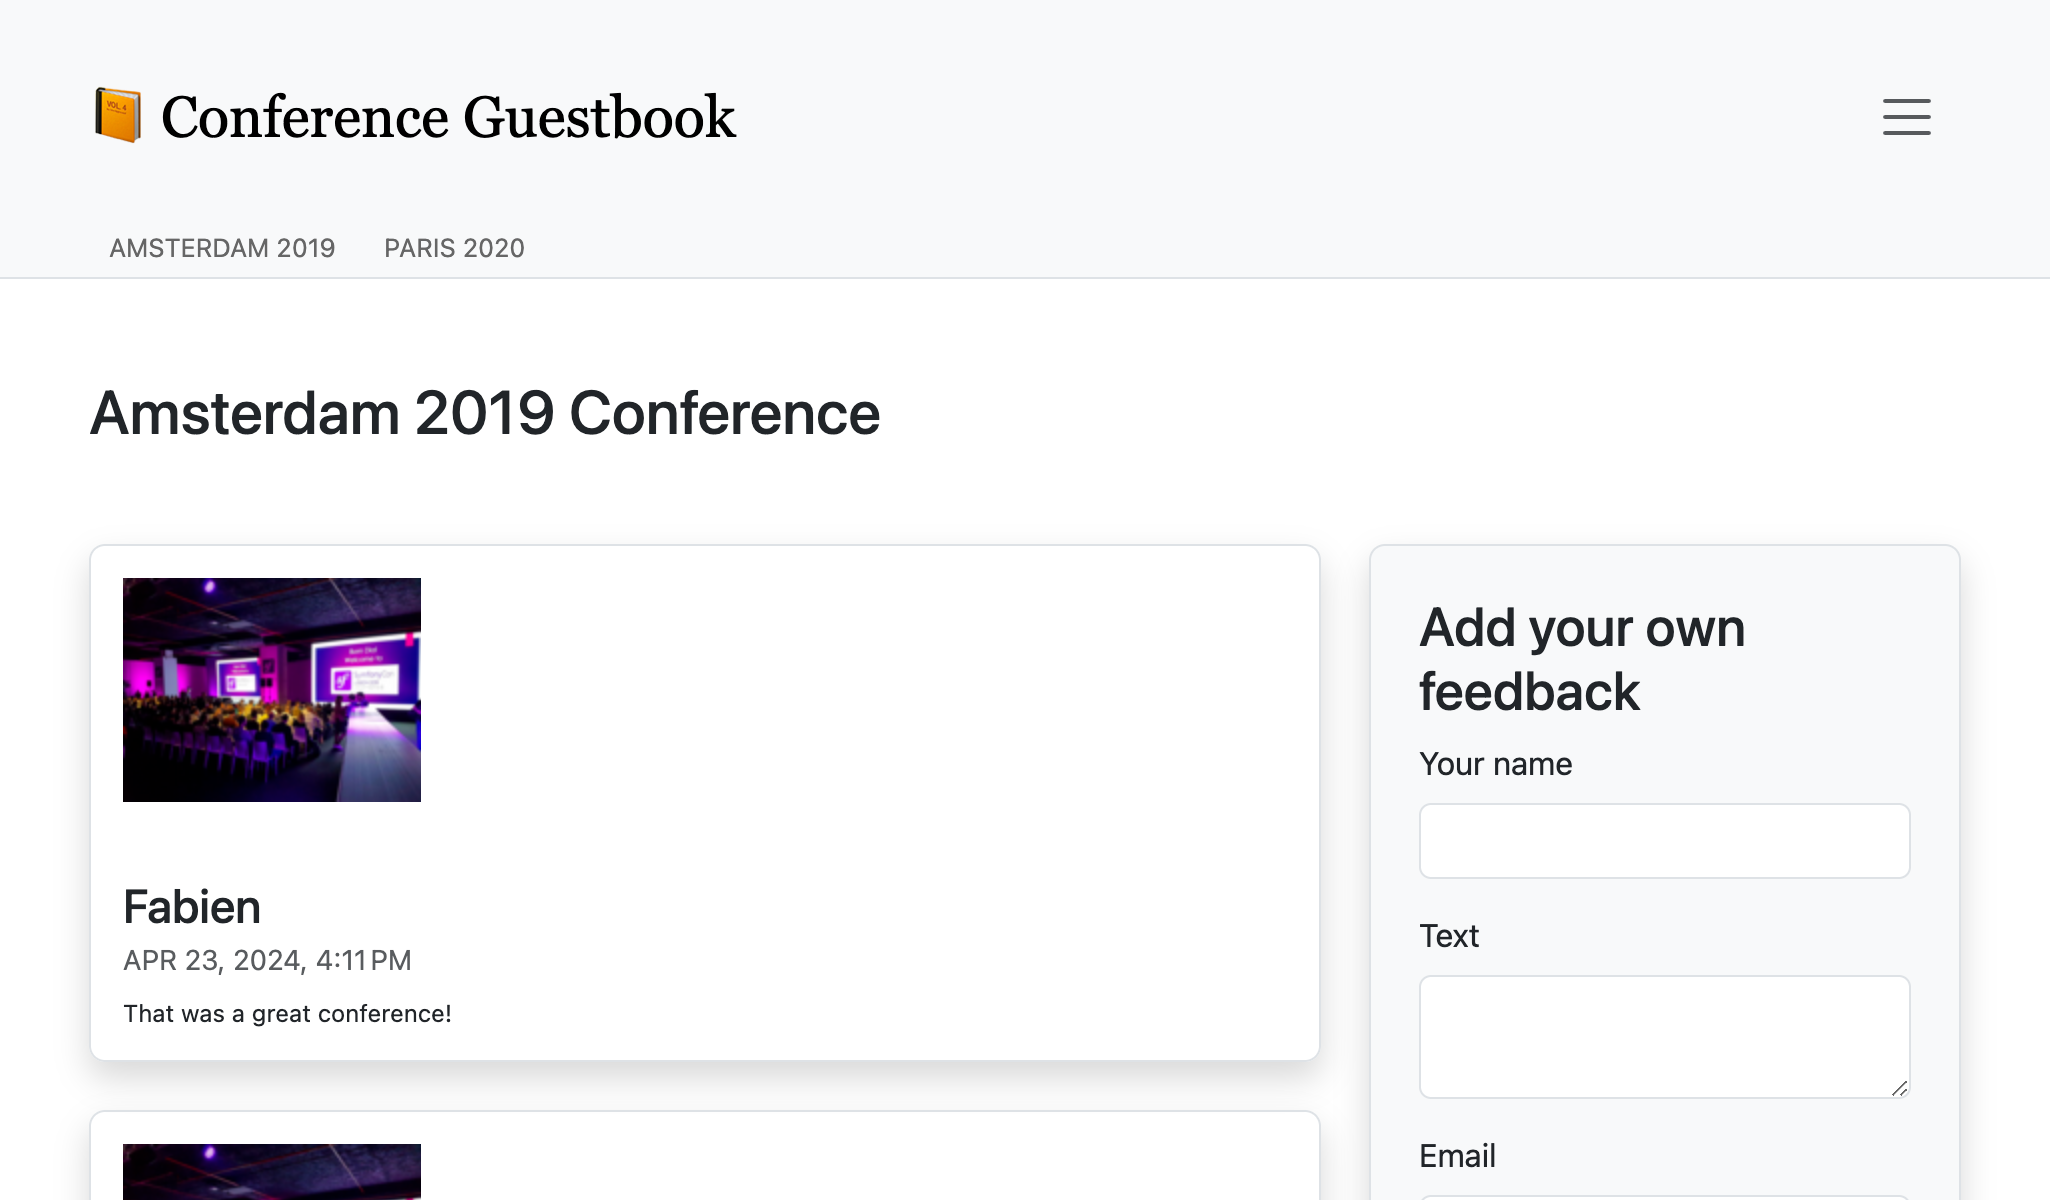
Task: Click the orange guestbook icon in the header
Action: [118, 115]
